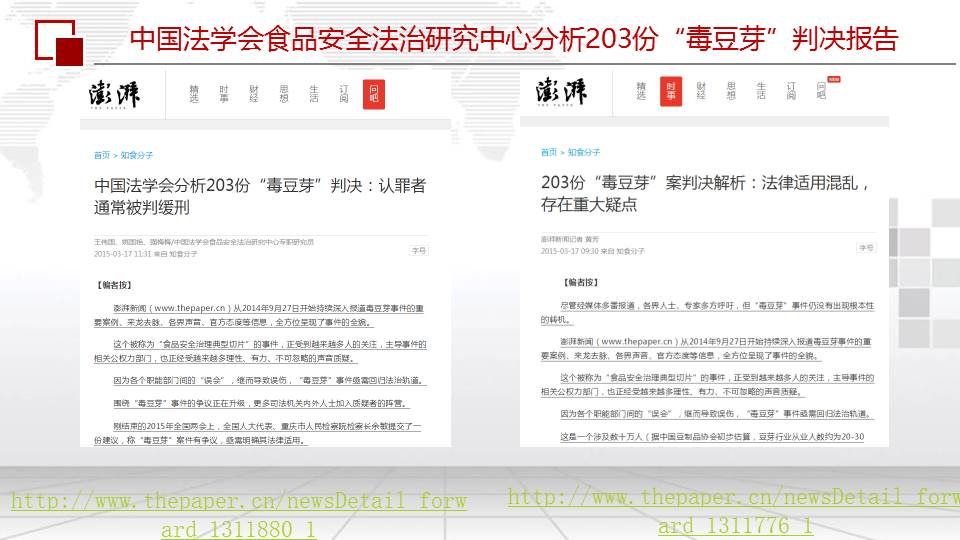
Task: Click 首页 breadcrumb link in left article
Action: 101,155
